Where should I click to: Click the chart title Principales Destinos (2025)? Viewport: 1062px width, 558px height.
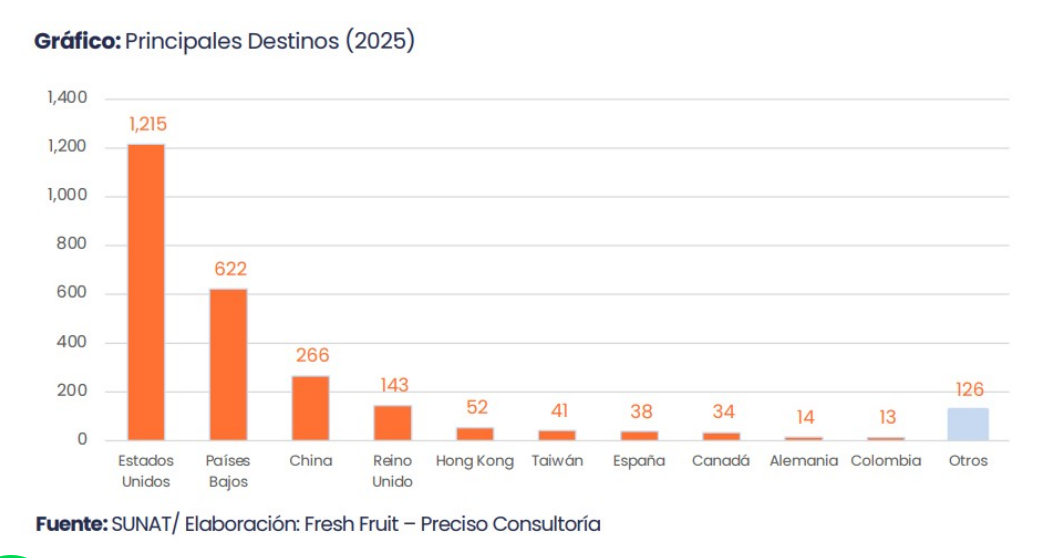coord(225,42)
